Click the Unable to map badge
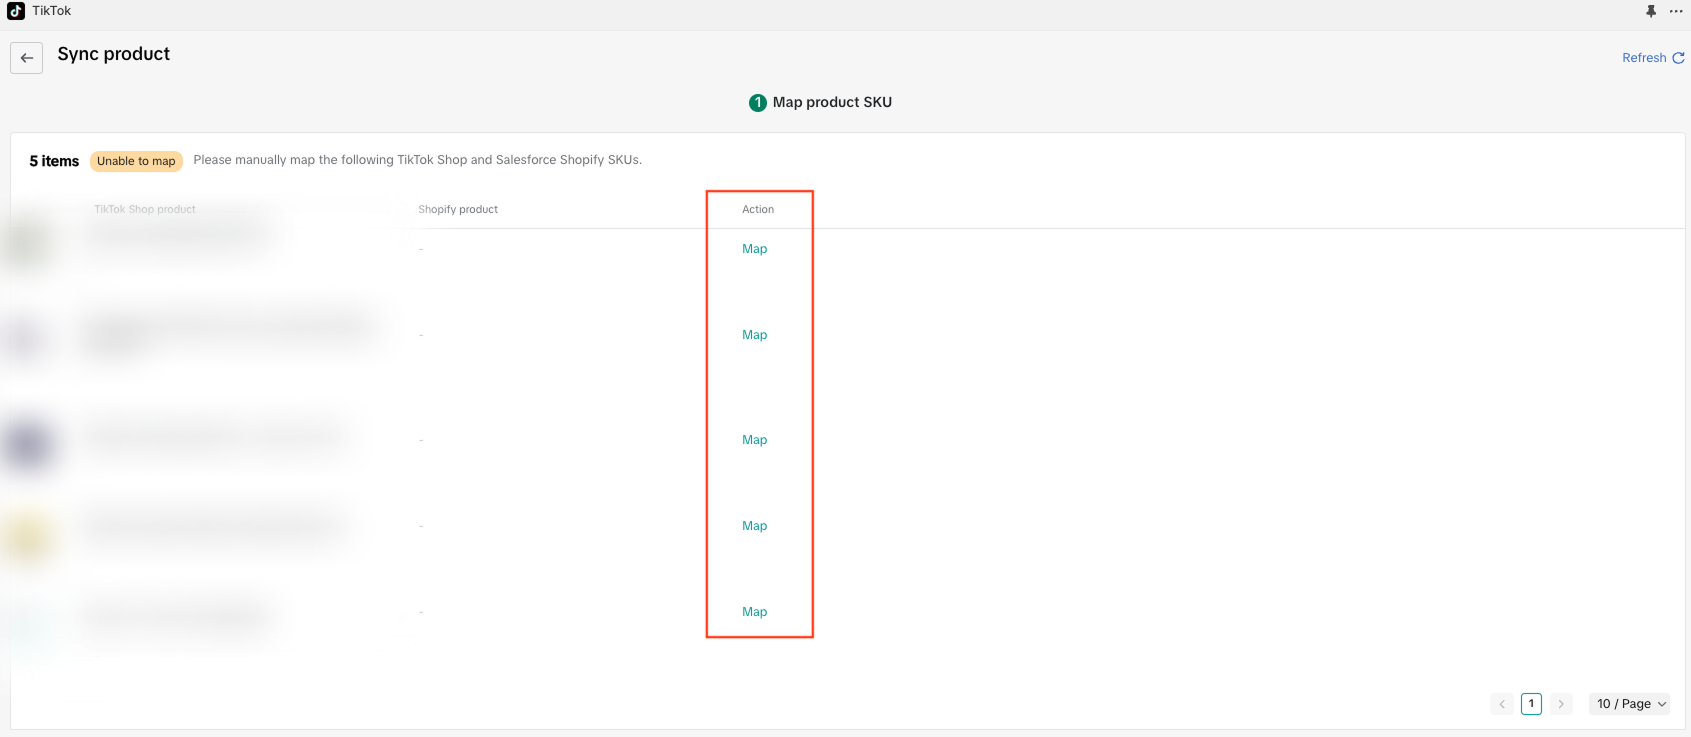1691x737 pixels. (x=136, y=161)
